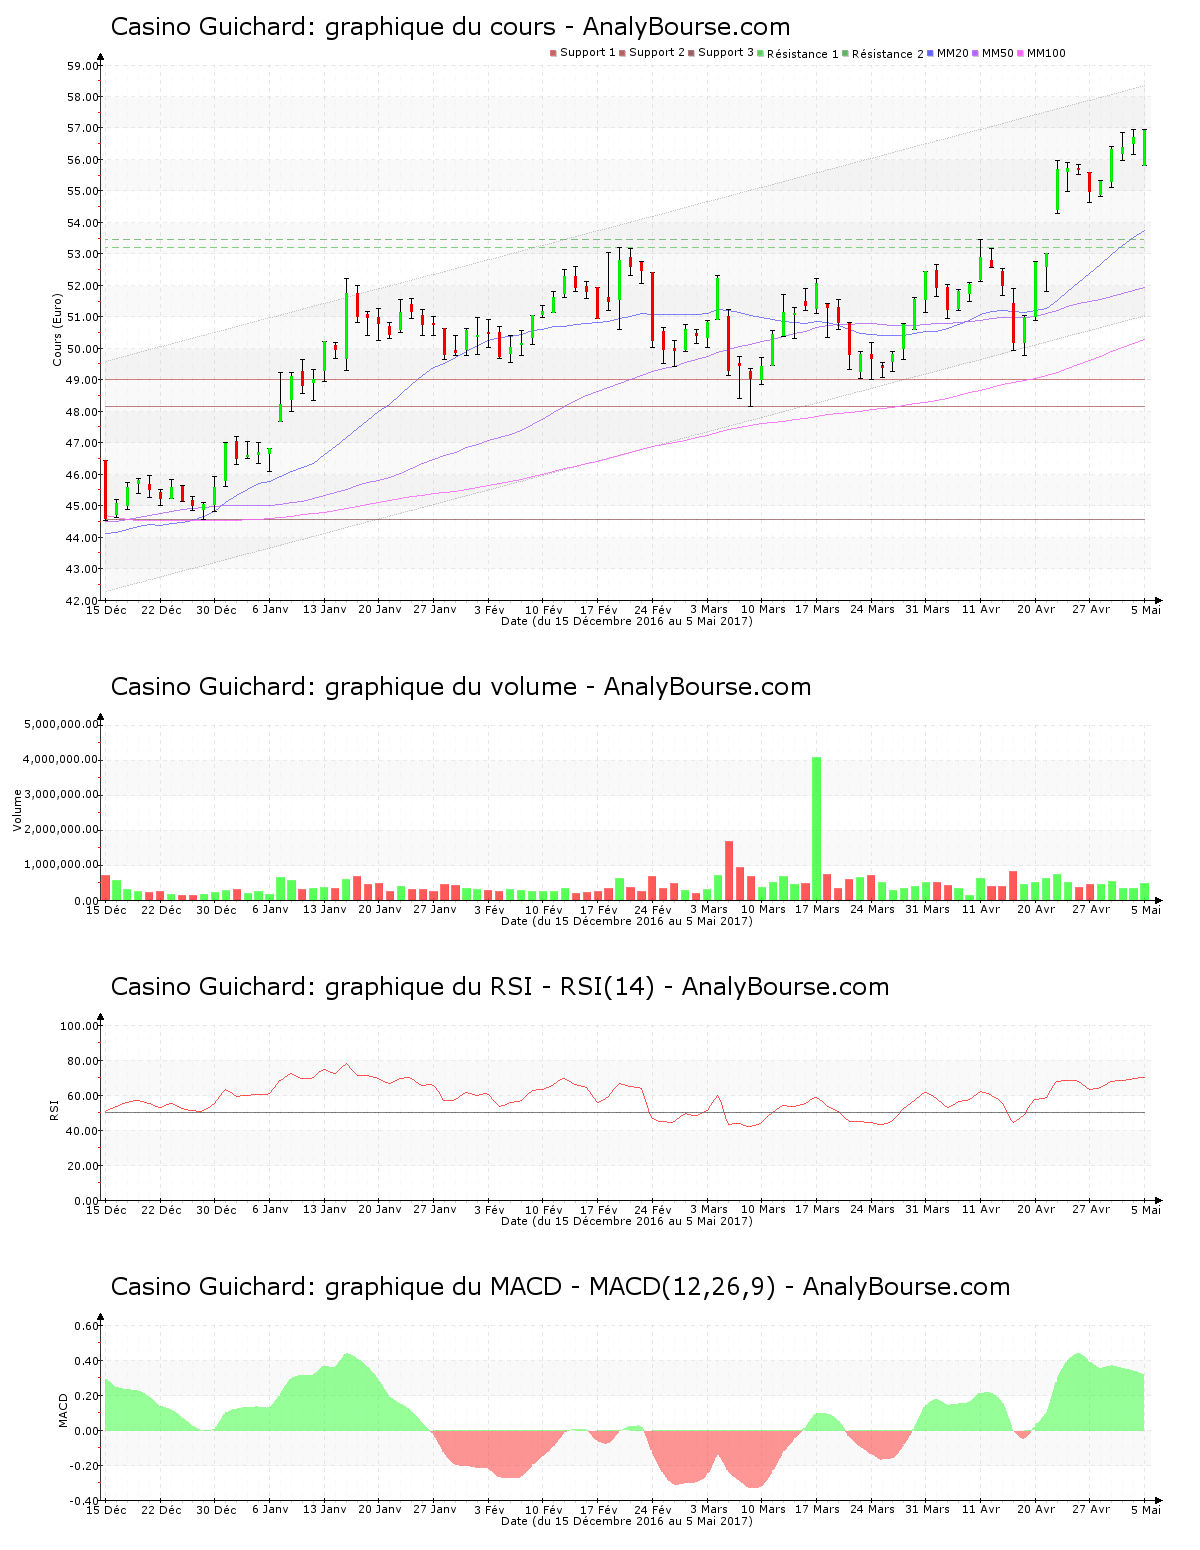The image size is (1200, 1550).
Task: Click the '53.00' price axis value
Action: [83, 255]
